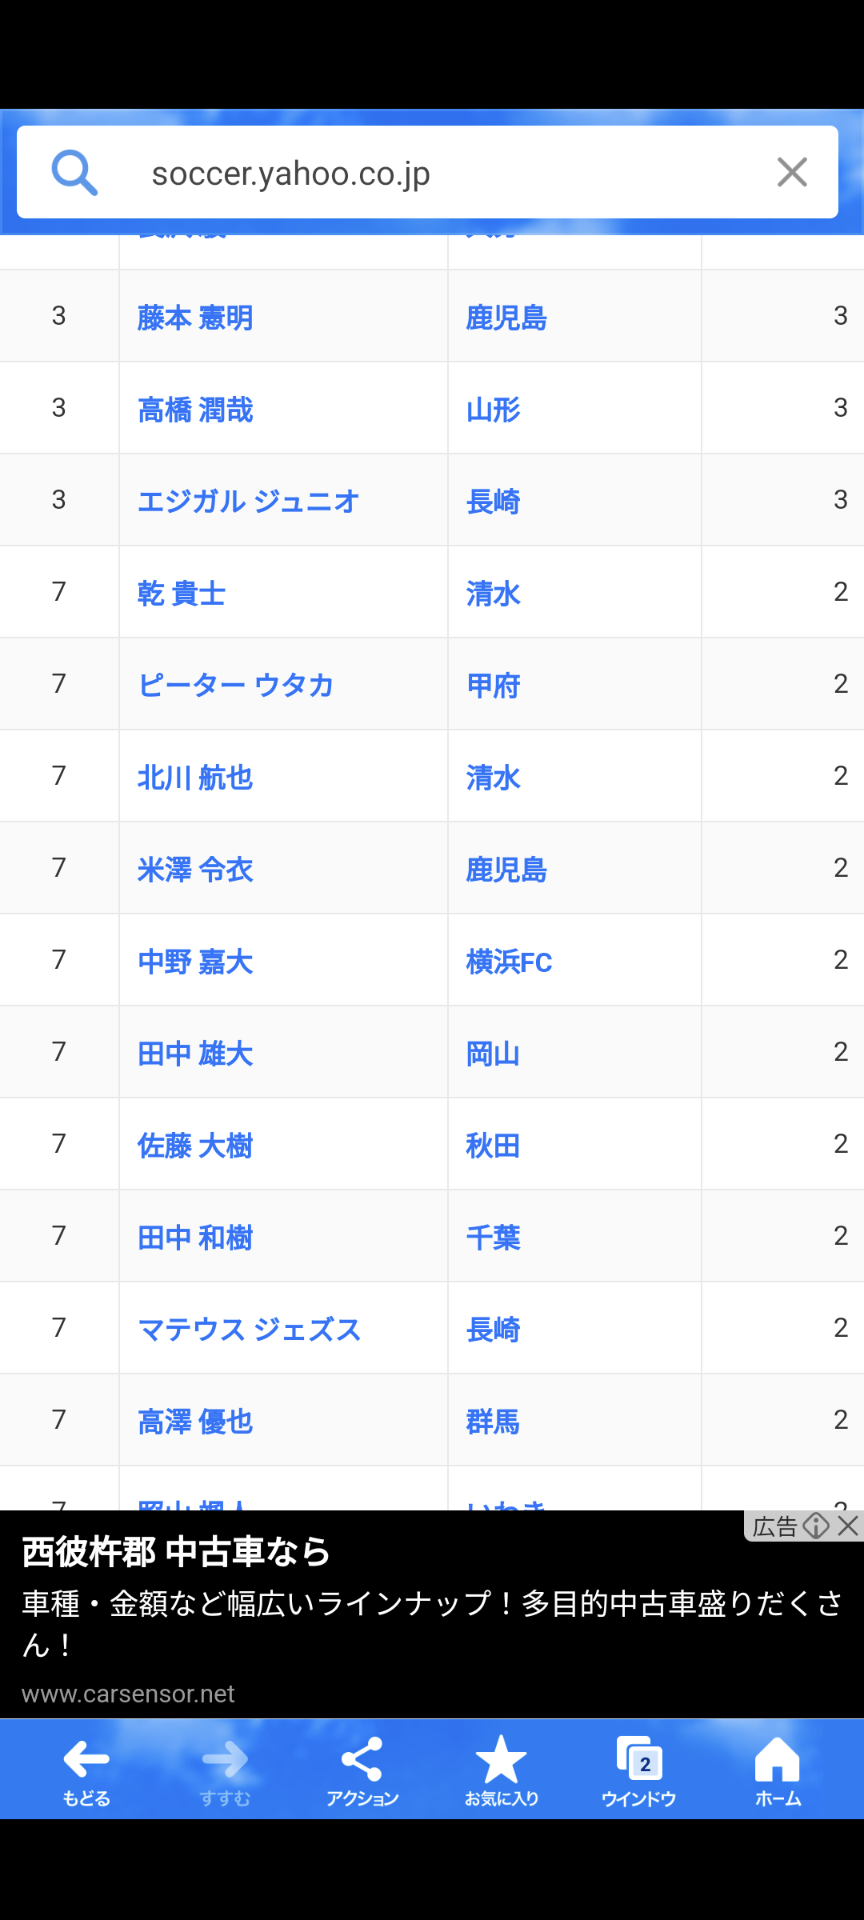Open the アクション share menu
Image resolution: width=864 pixels, height=1920 pixels.
tap(362, 1772)
